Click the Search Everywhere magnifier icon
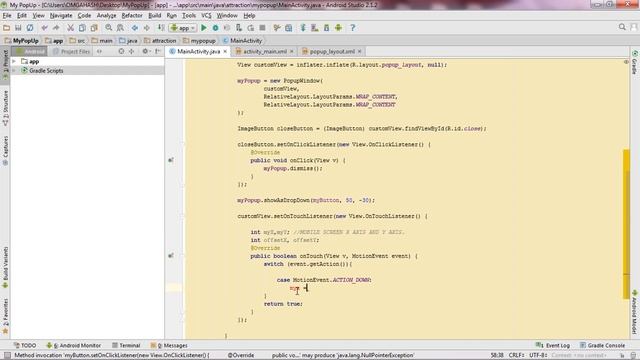This screenshot has height=360, width=640. 622,27
